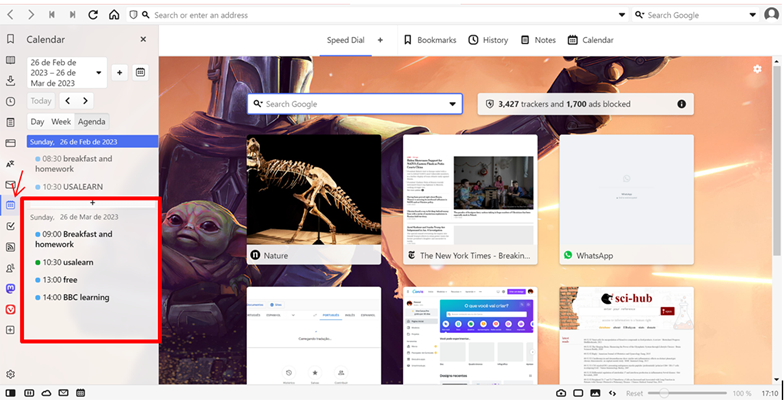Close the Calendar panel

(x=143, y=40)
